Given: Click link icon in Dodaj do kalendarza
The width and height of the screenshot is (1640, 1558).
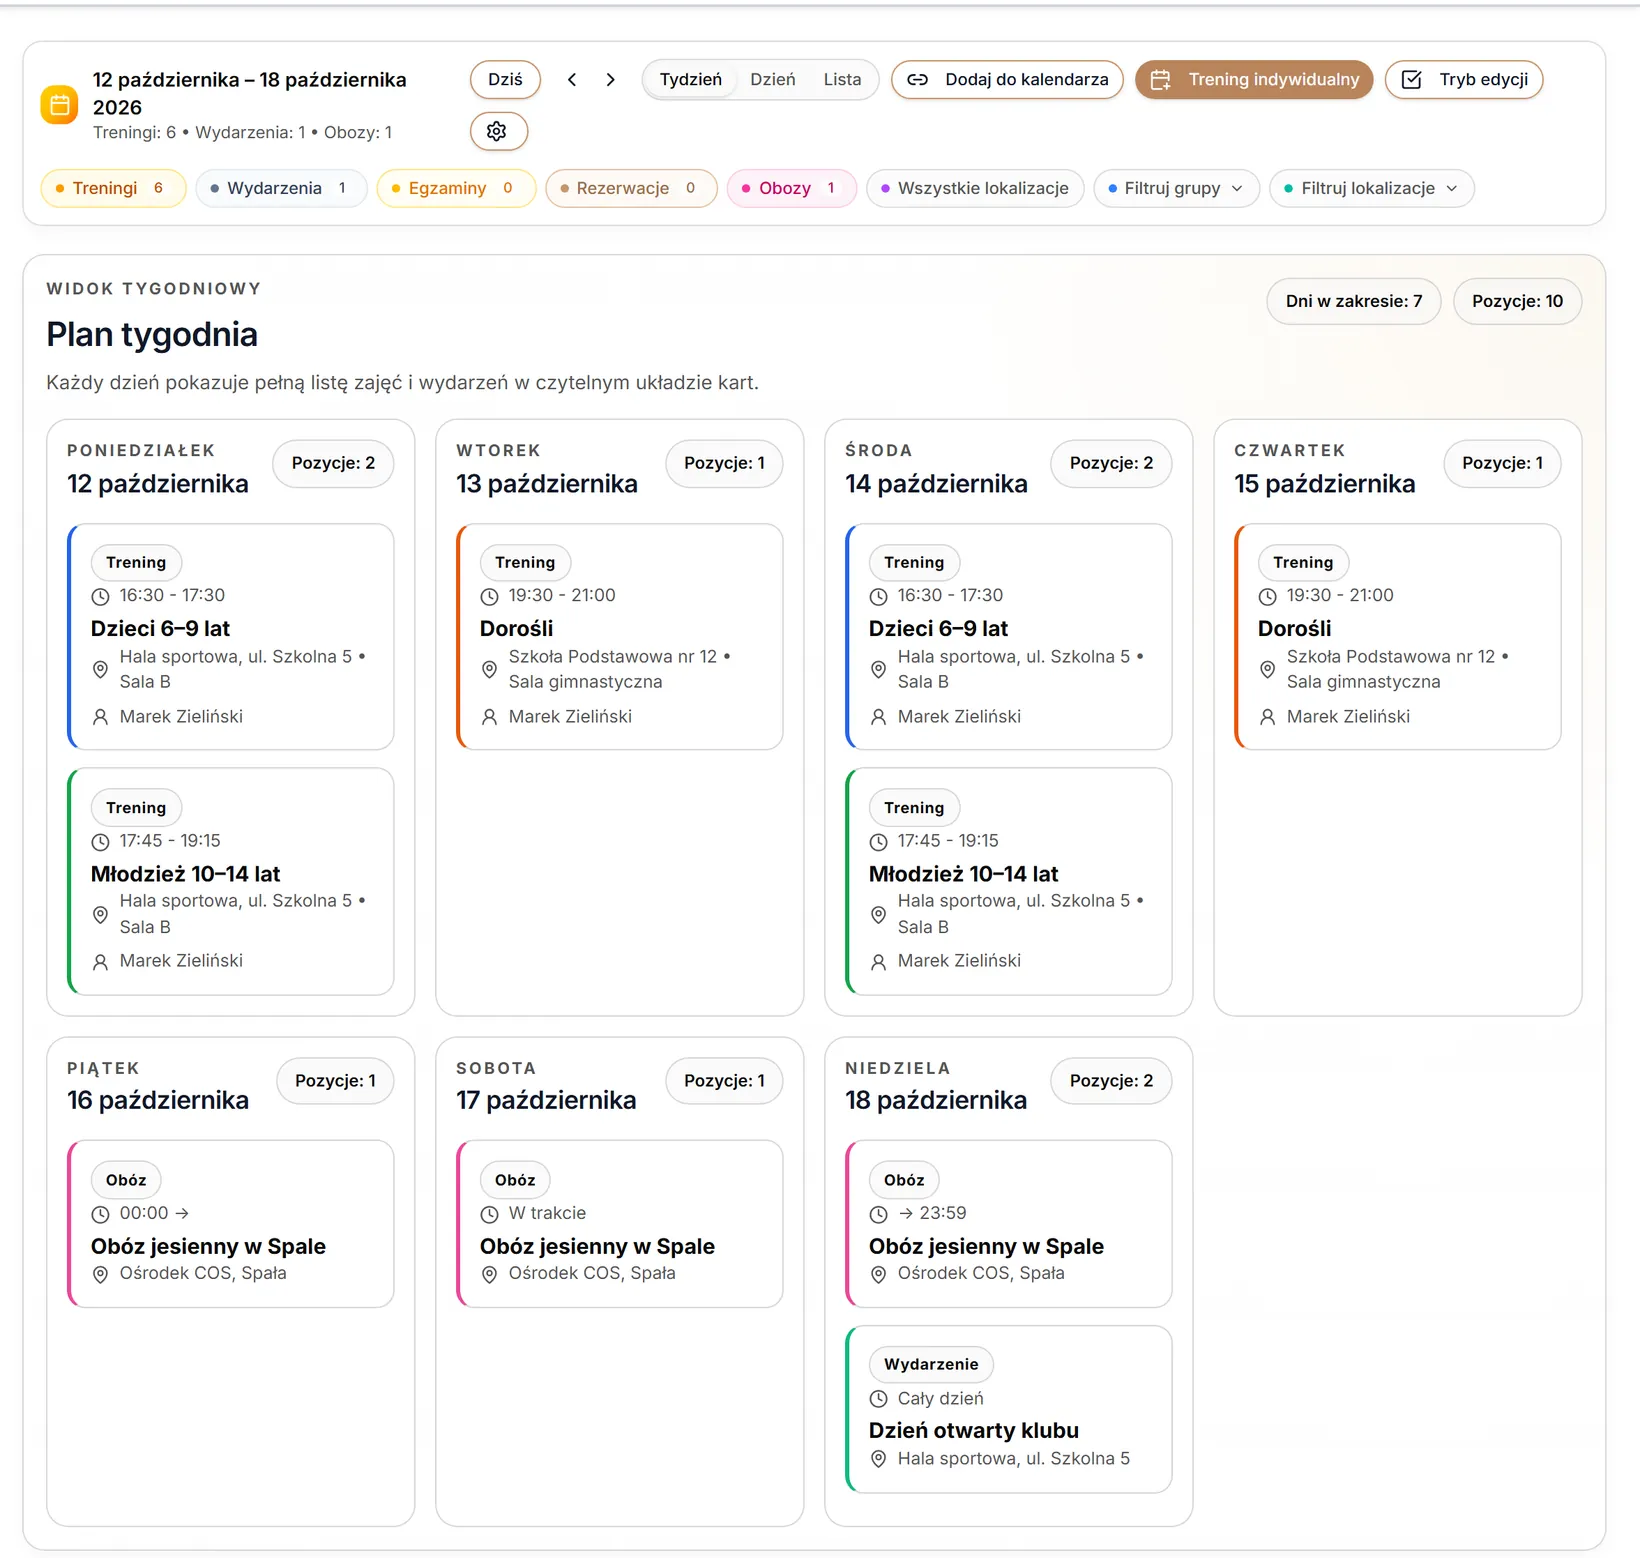Looking at the screenshot, I should pos(917,80).
